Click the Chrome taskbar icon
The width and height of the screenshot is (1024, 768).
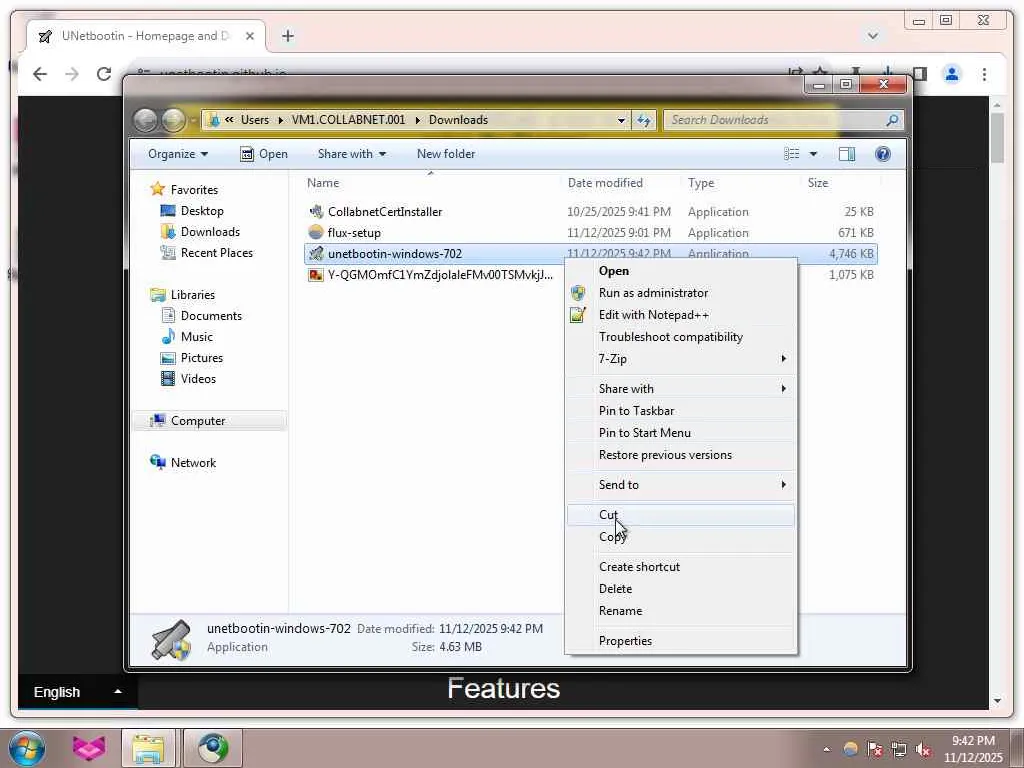tap(213, 748)
